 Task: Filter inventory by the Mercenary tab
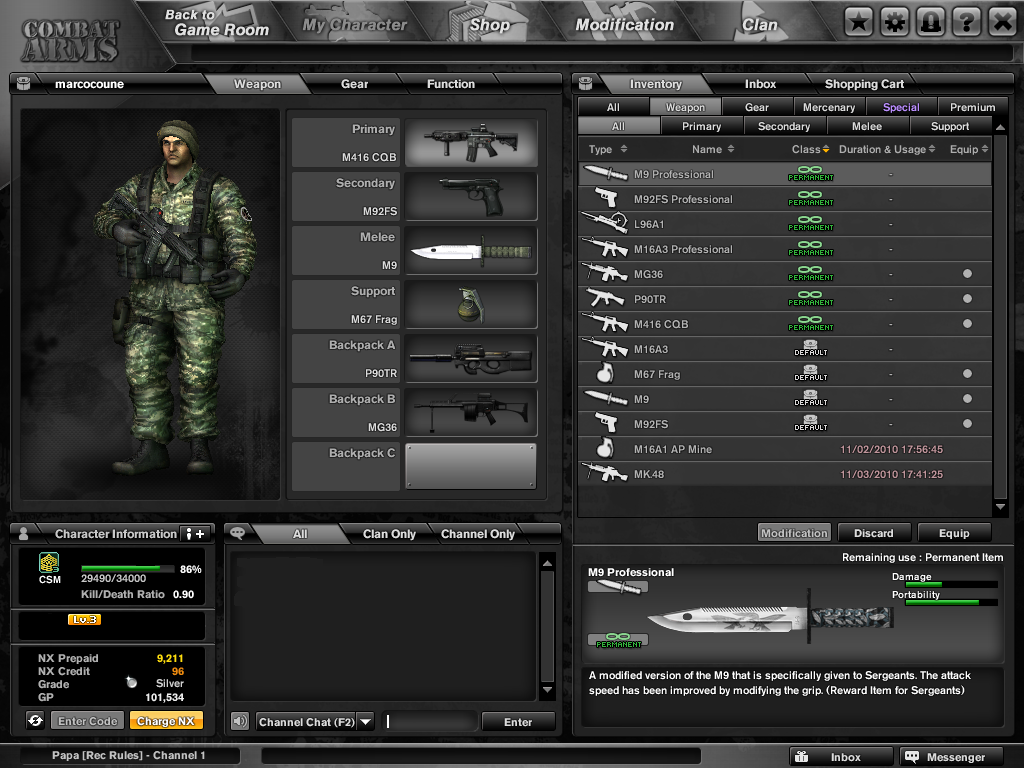tap(829, 107)
